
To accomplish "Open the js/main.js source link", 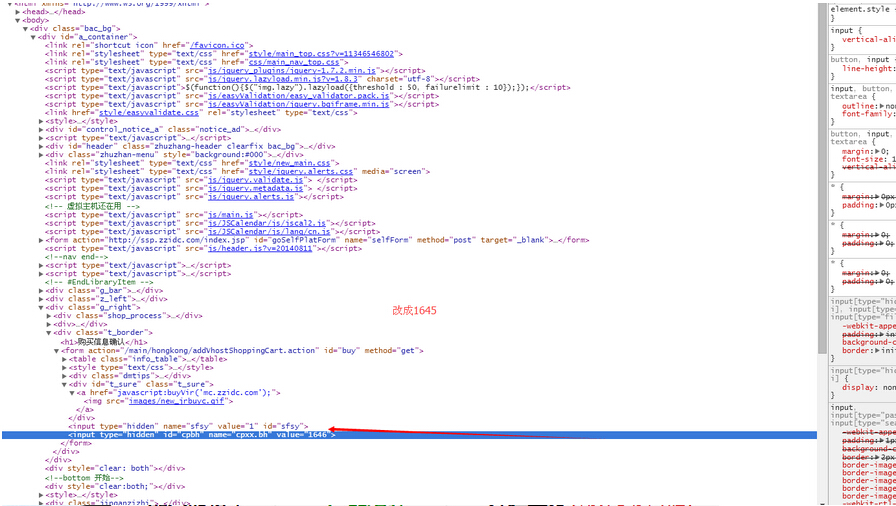I will 230,215.
